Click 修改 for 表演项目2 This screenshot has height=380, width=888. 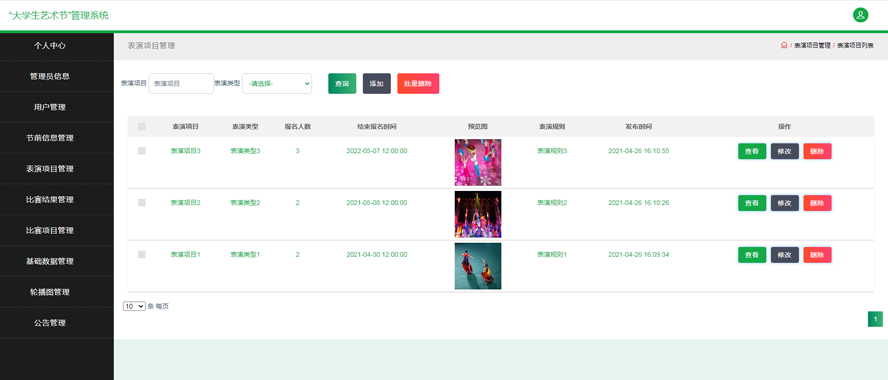[x=784, y=203]
